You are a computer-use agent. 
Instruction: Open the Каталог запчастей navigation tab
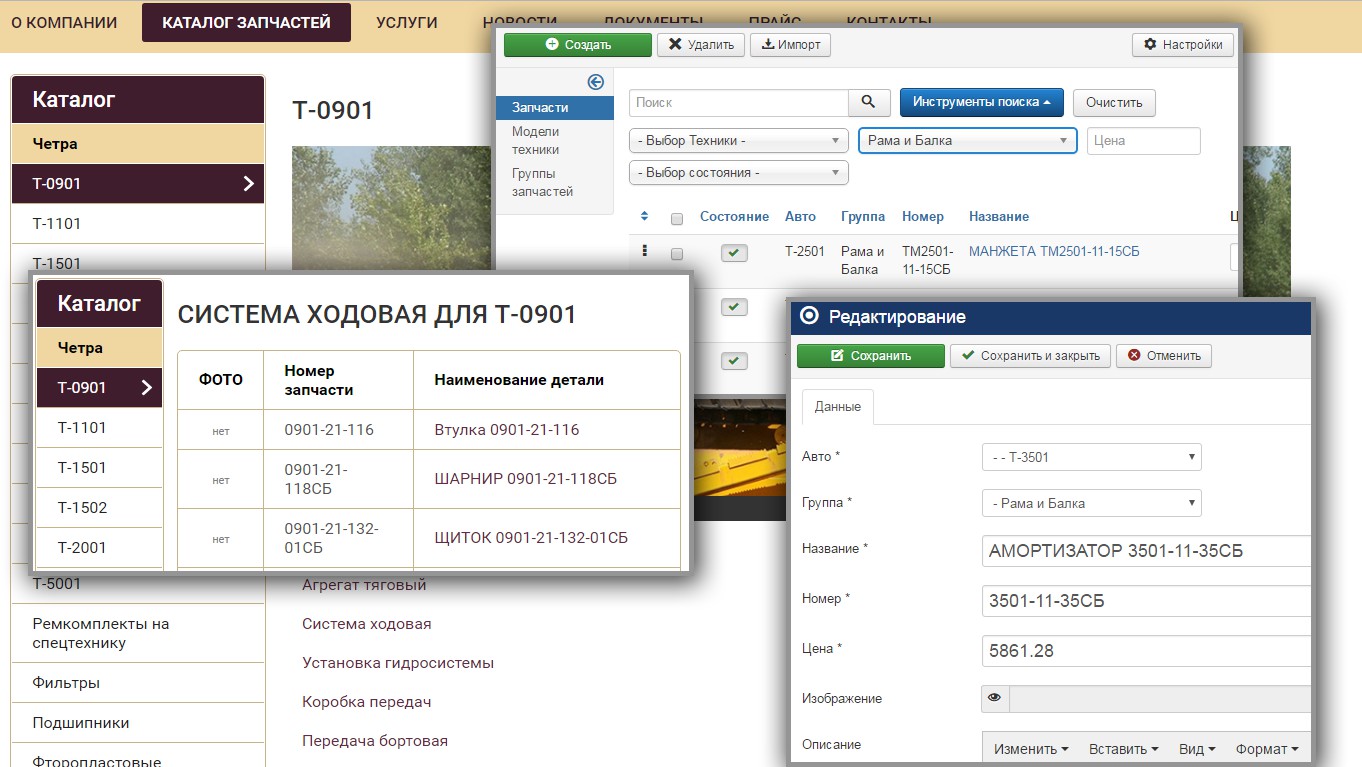pos(246,22)
